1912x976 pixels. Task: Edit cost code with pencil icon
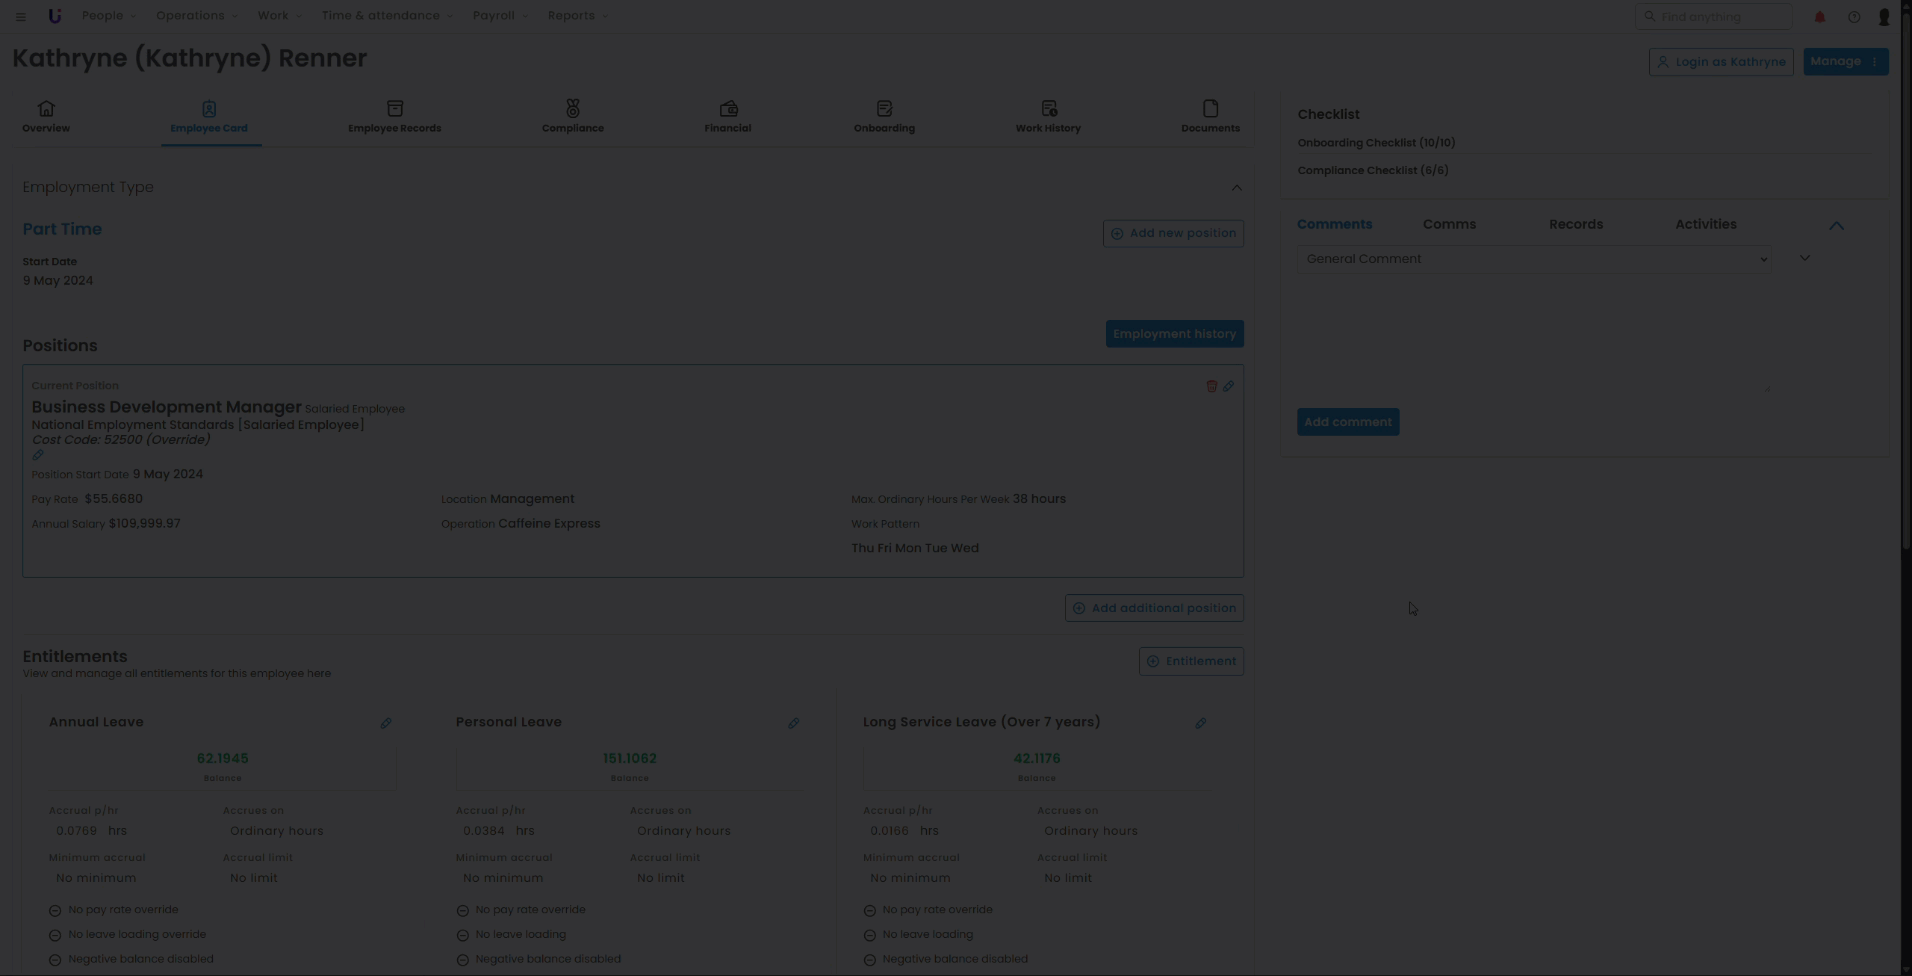tap(38, 455)
